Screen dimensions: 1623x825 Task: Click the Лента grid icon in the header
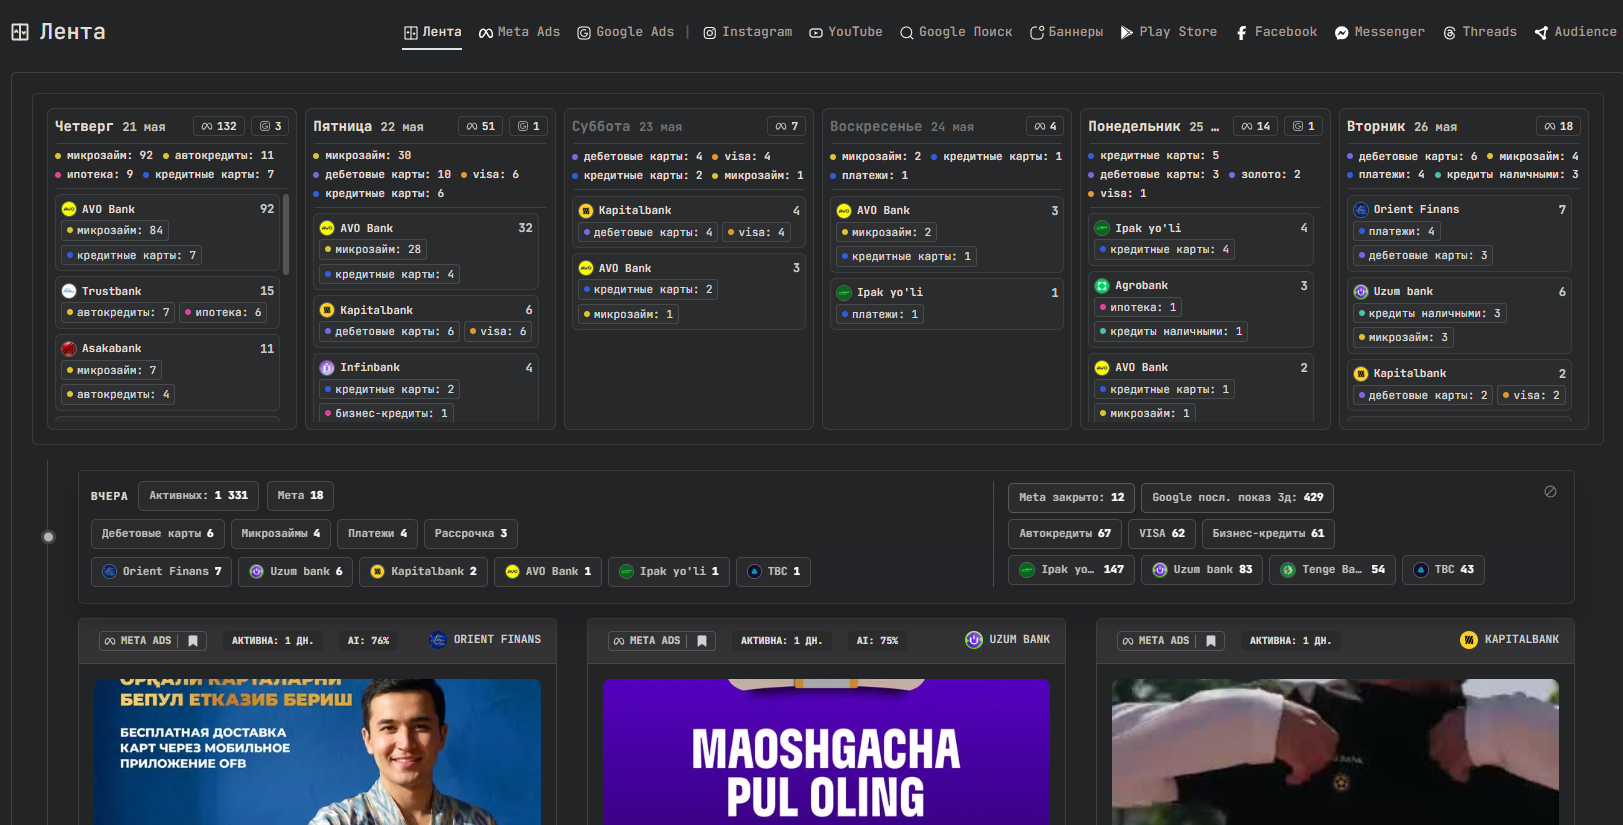click(x=20, y=32)
